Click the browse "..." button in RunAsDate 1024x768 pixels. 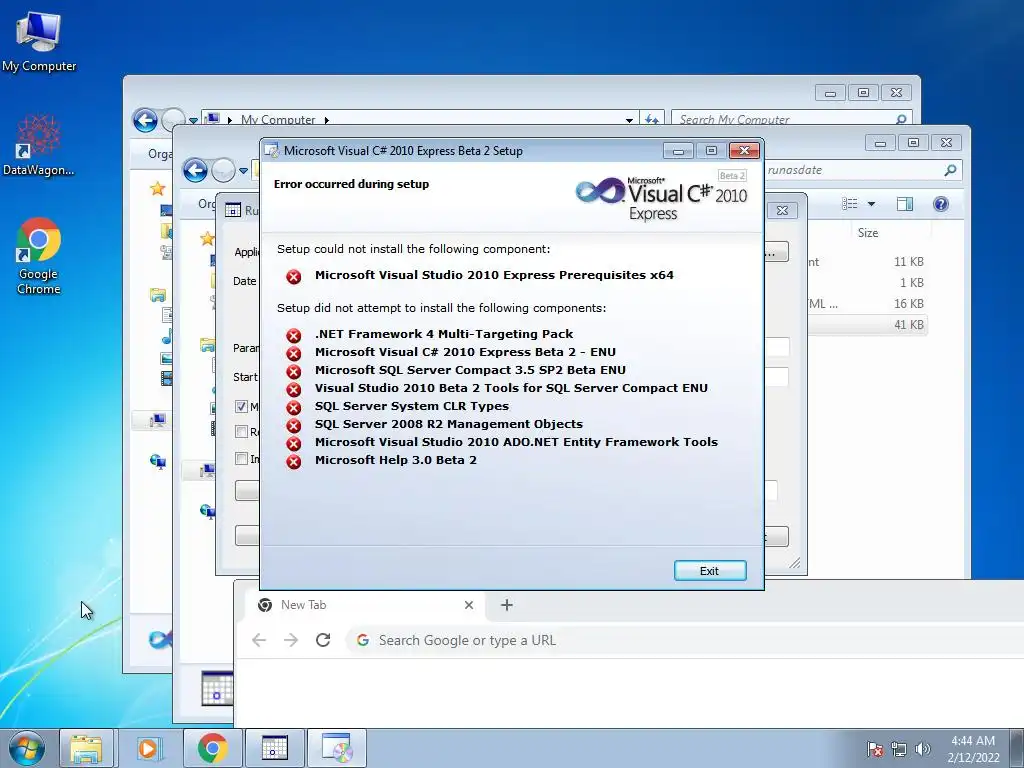(776, 251)
